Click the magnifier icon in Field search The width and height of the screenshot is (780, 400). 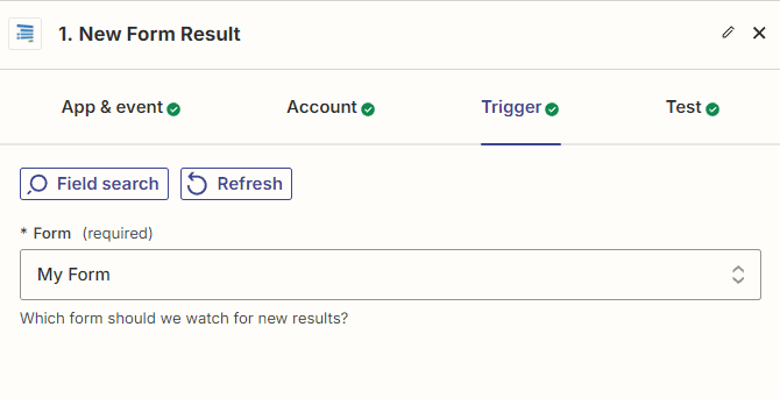click(x=38, y=184)
